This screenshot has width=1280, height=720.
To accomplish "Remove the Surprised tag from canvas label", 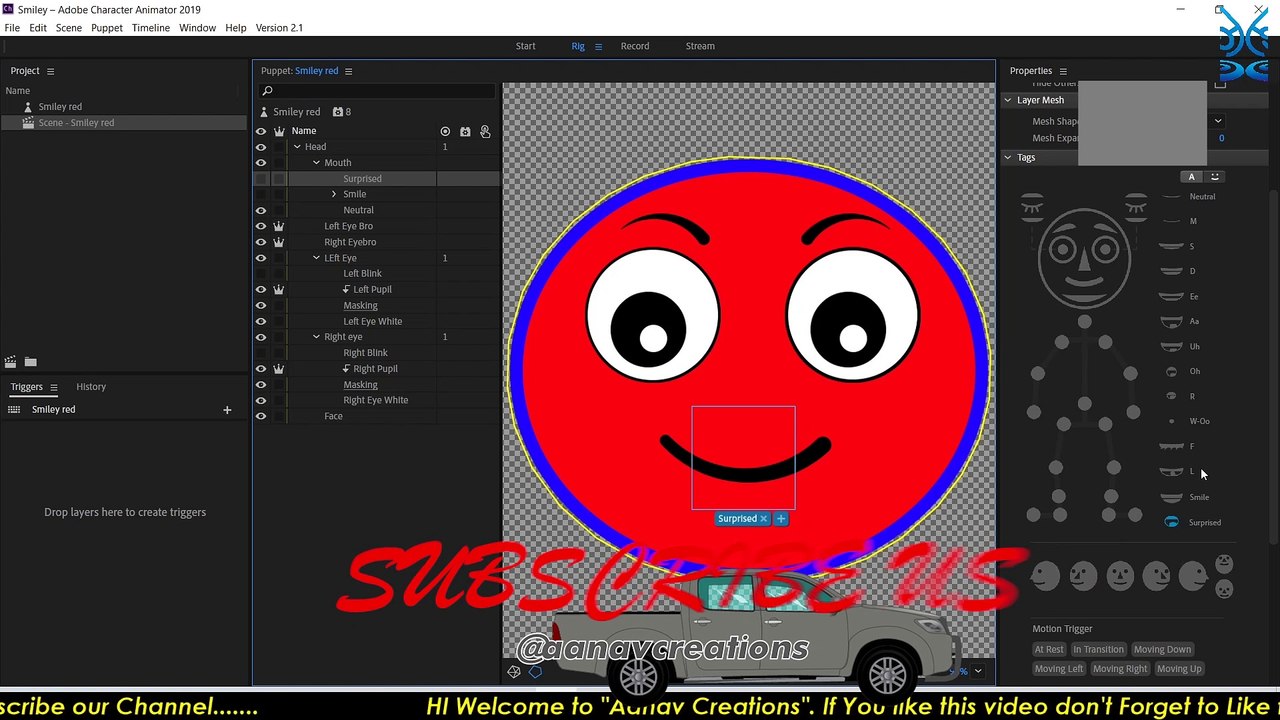I will tap(763, 519).
